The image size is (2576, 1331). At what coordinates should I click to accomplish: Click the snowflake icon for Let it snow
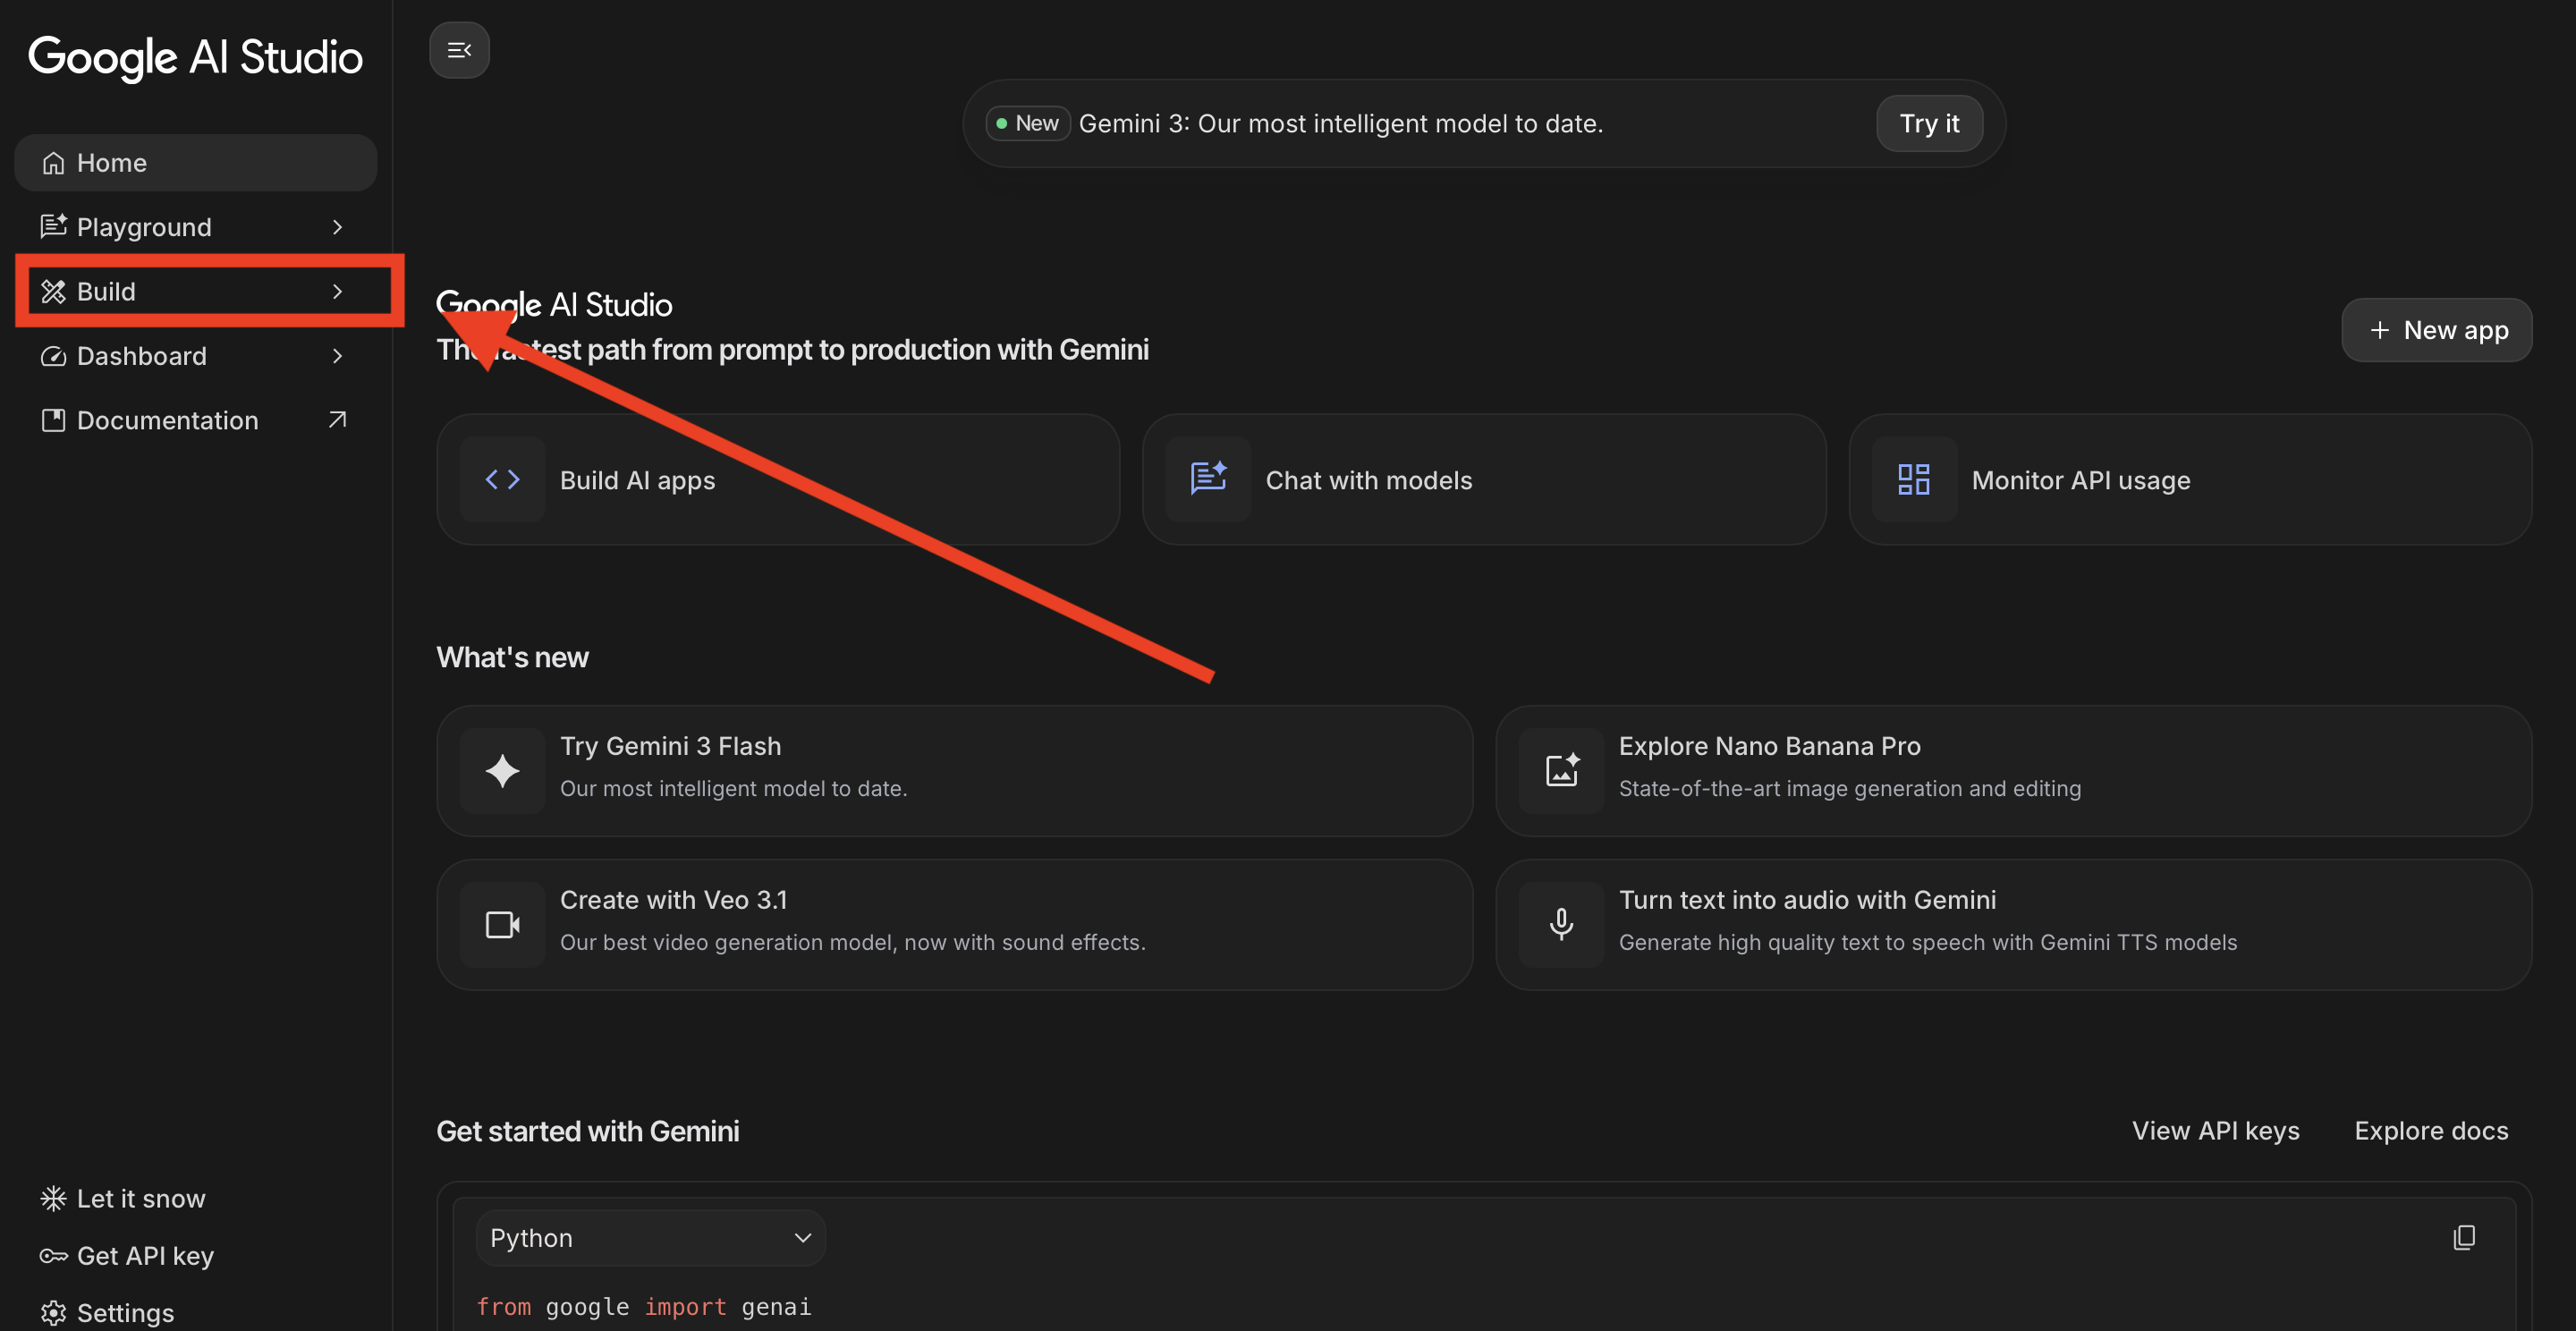[x=53, y=1198]
